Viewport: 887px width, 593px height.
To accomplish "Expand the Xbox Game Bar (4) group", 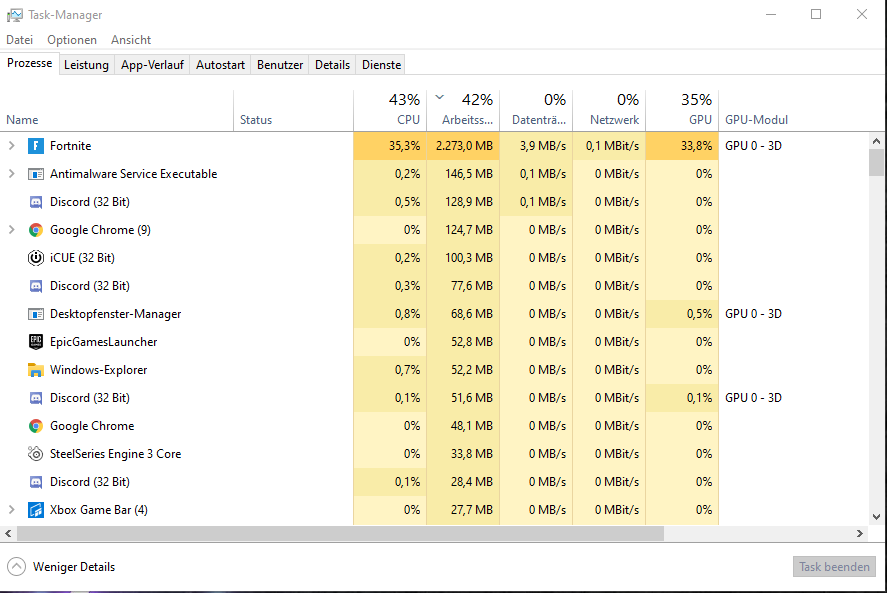I will point(11,510).
